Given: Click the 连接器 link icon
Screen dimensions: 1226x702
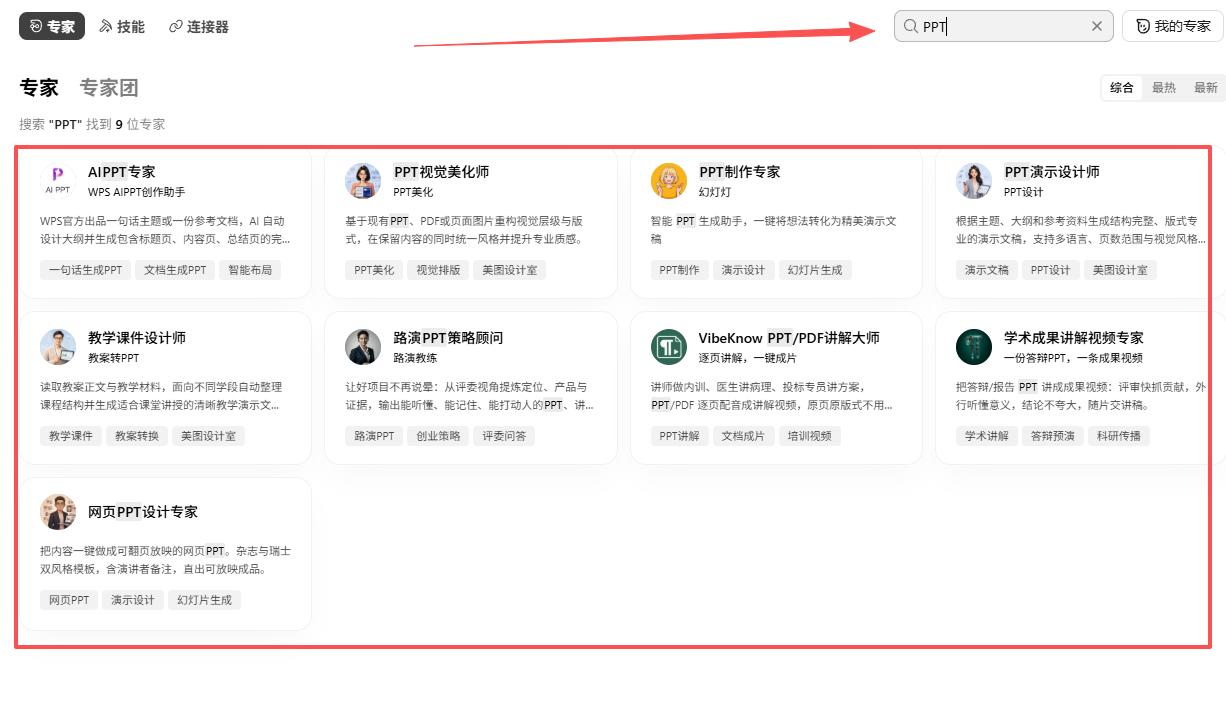Looking at the screenshot, I should click(176, 27).
